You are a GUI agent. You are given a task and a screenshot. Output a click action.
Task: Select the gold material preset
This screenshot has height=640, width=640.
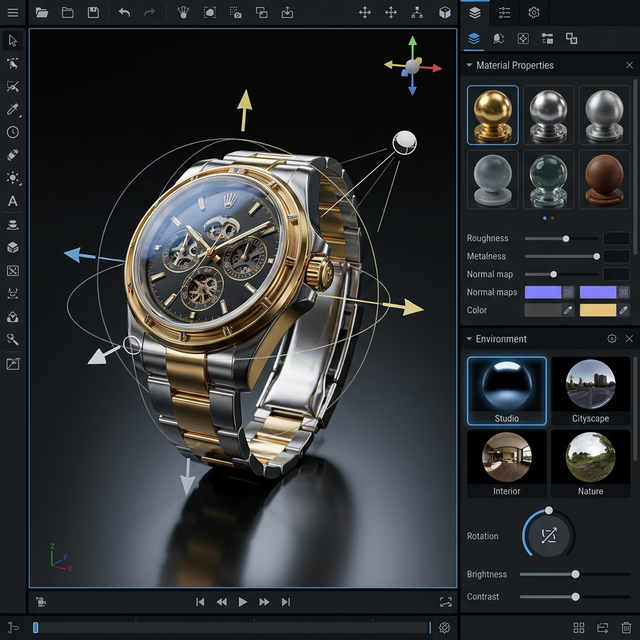pos(492,114)
